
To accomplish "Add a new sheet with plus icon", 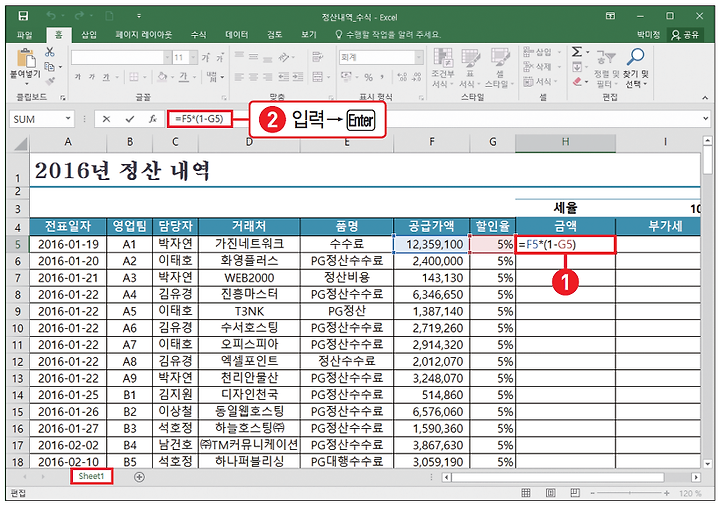I will pyautogui.click(x=139, y=477).
